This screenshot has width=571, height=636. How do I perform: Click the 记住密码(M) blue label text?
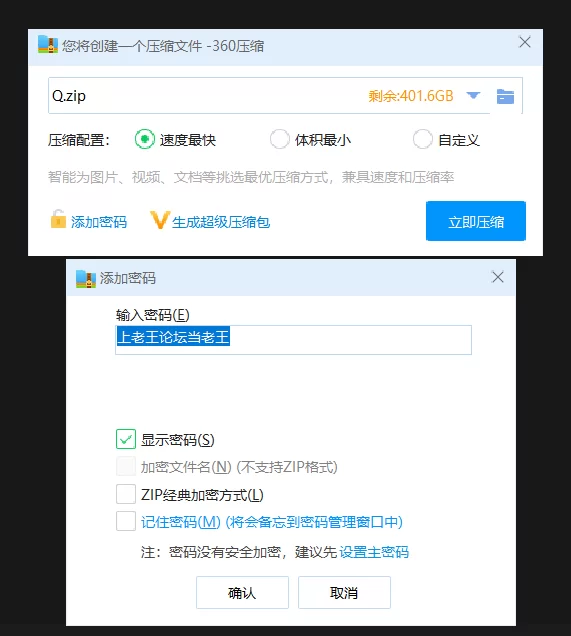[x=272, y=522]
